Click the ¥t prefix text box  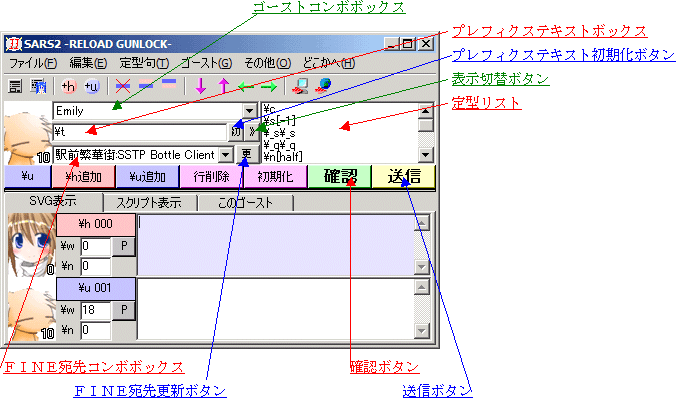[x=140, y=132]
